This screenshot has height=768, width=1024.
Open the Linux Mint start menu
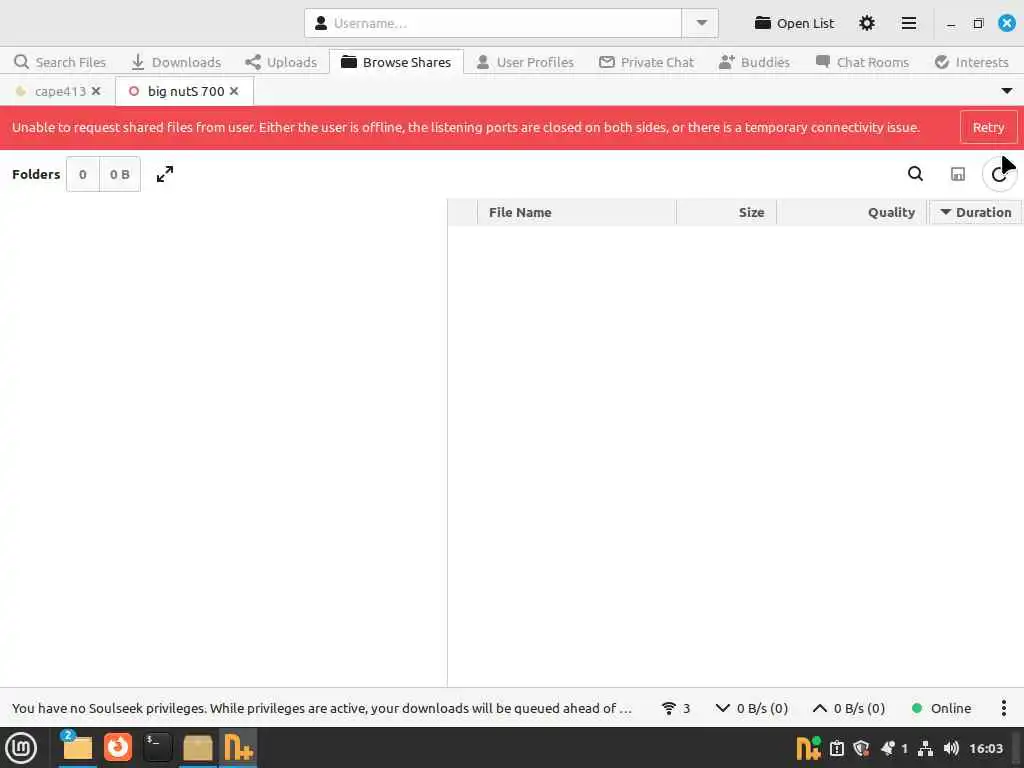click(21, 748)
